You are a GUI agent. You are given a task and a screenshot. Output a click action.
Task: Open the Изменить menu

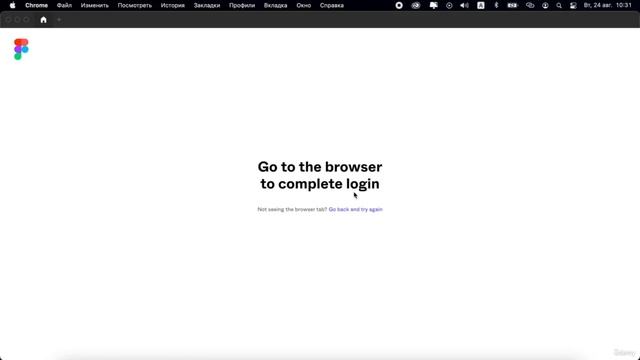[95, 5]
